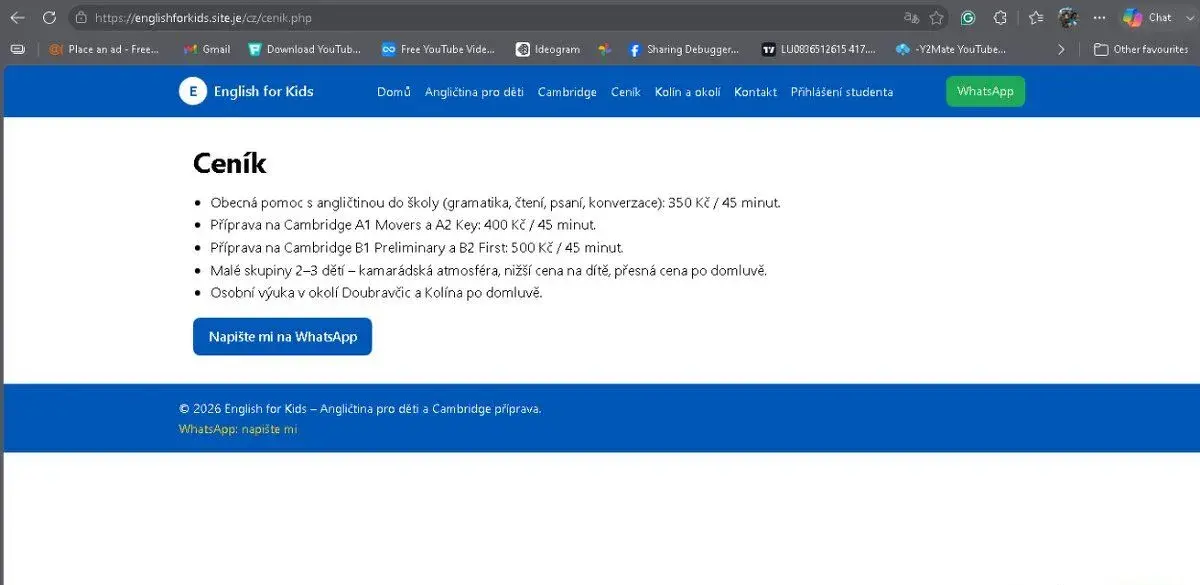Click the Osobní výuka v okolí Doubravčic line
This screenshot has width=1200, height=585.
(x=376, y=293)
